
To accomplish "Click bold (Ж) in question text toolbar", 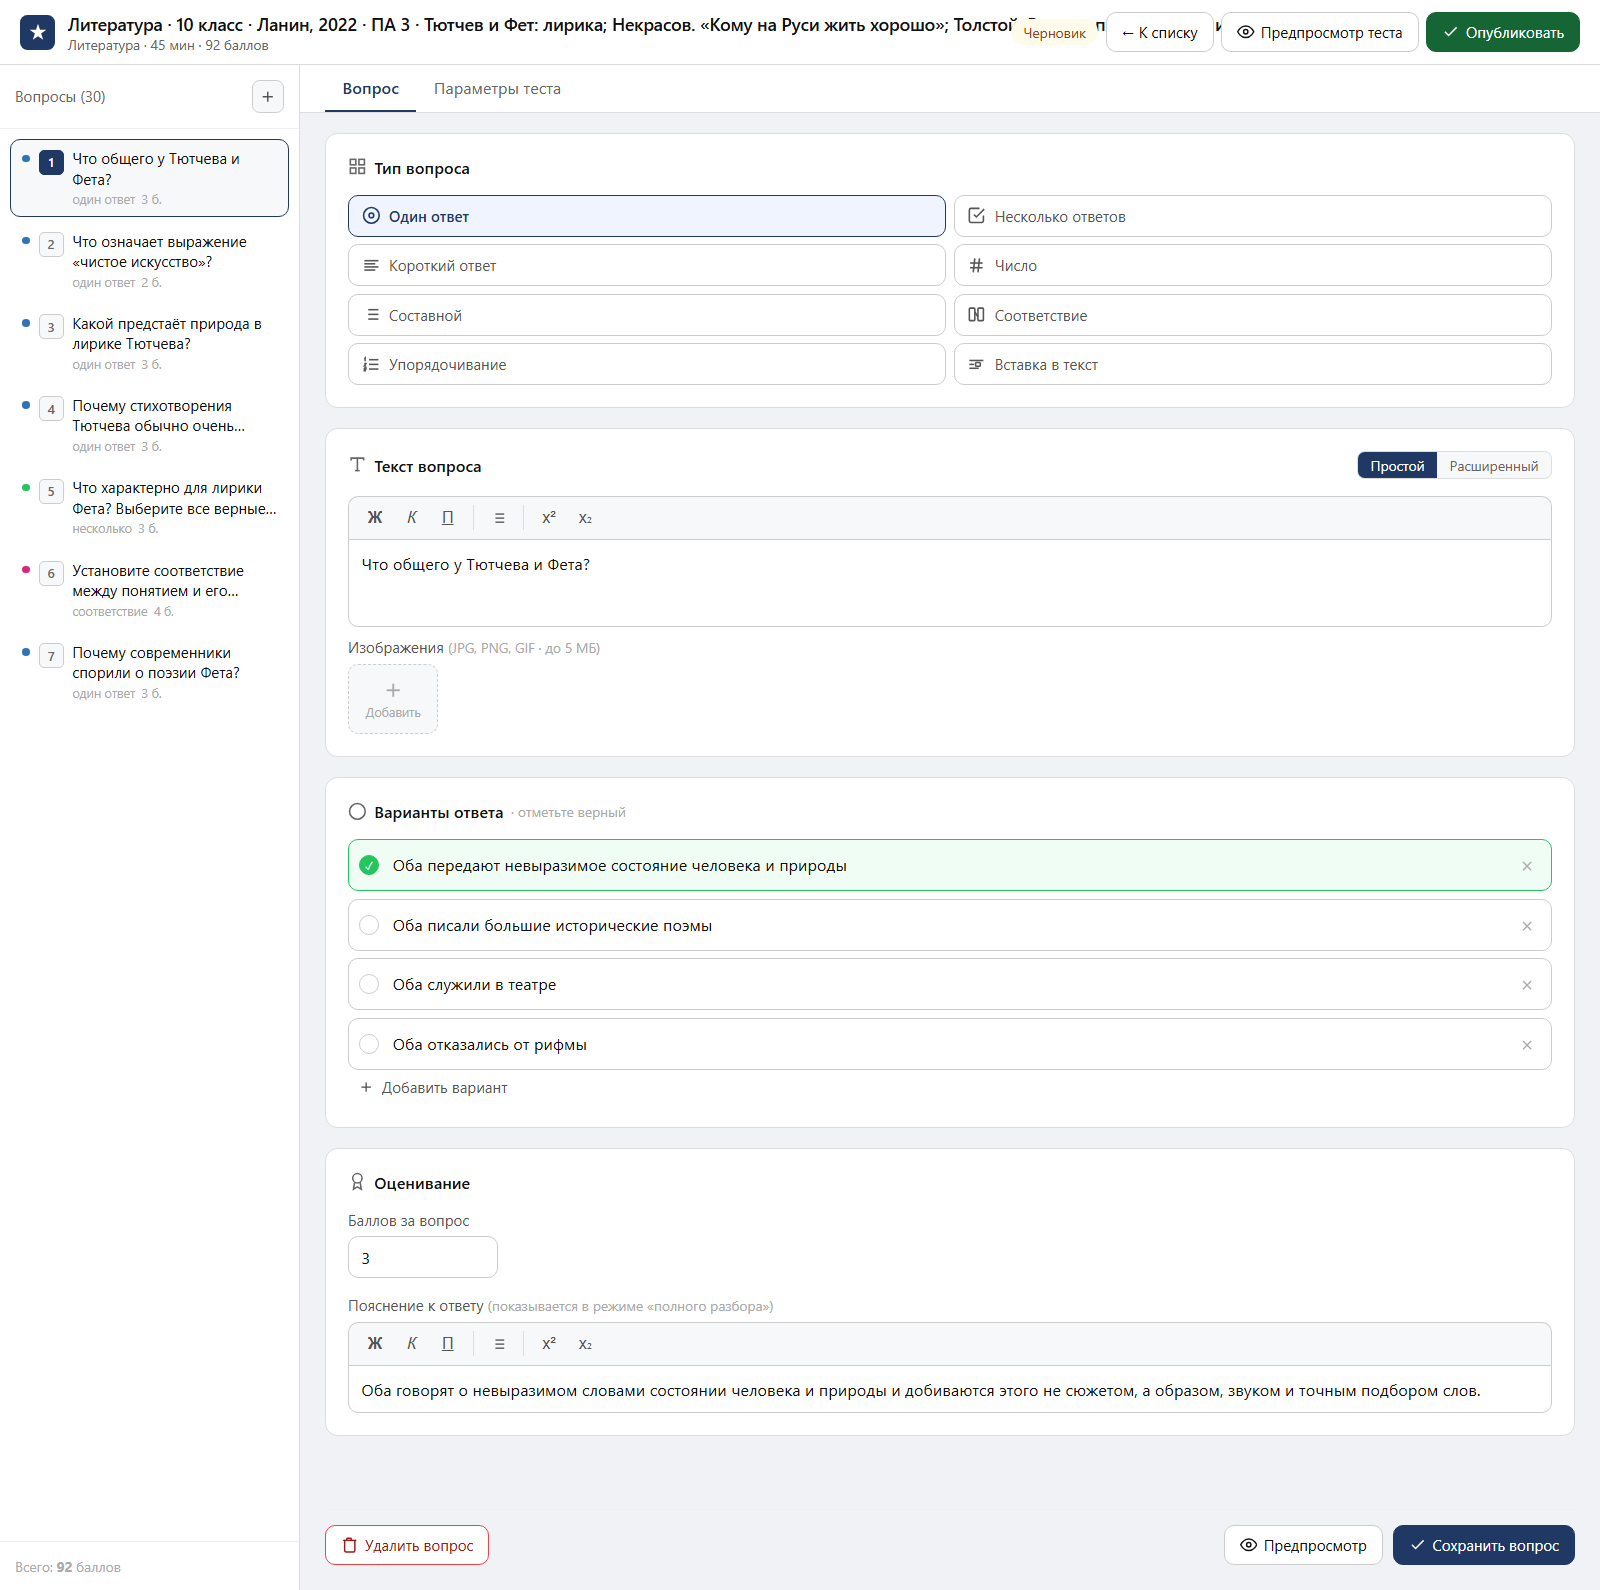I will [x=375, y=518].
